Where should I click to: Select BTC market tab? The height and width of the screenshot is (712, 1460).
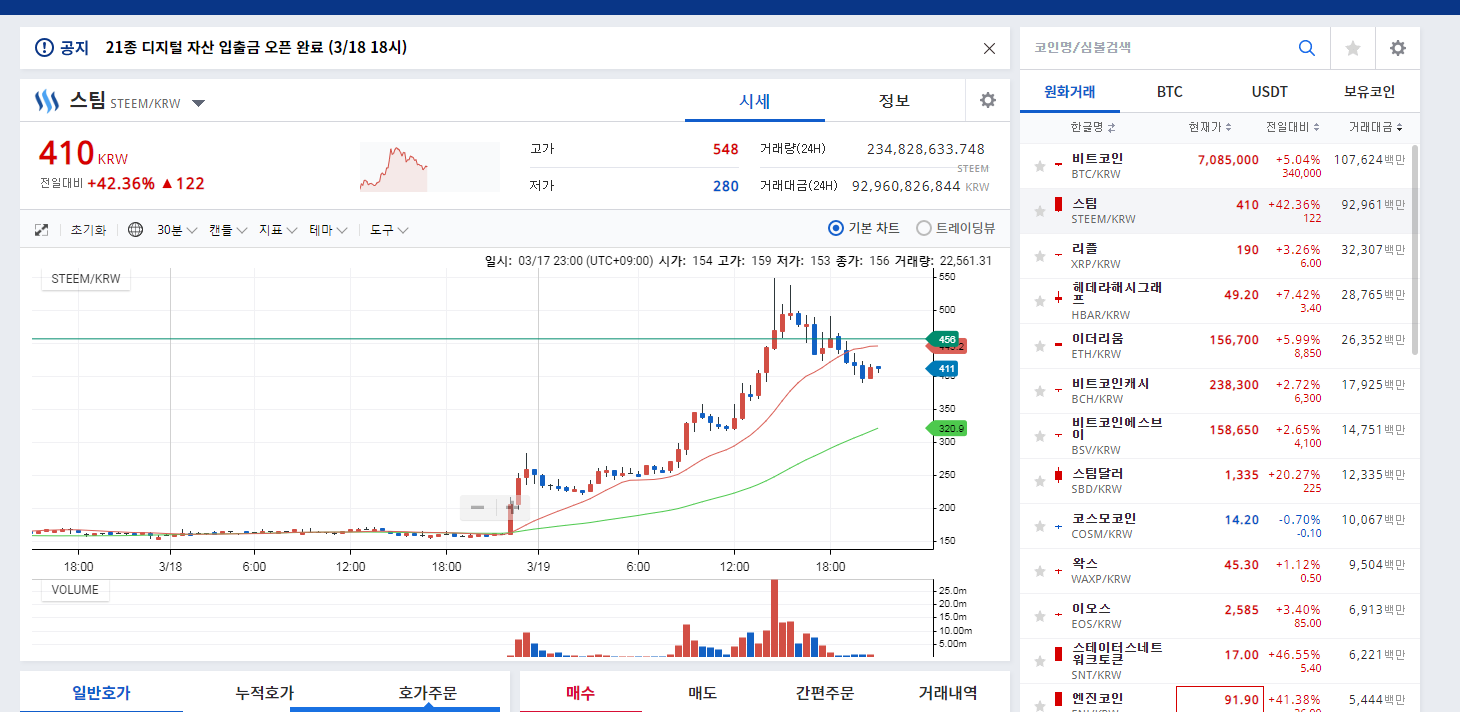pos(1170,92)
